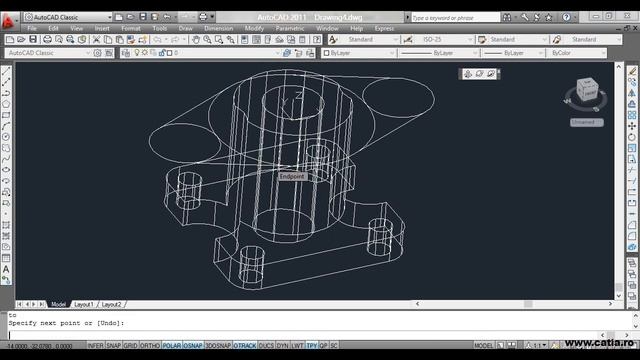The width and height of the screenshot is (640, 360).
Task: Cut selection with the scissors icon
Action: (x=96, y=40)
